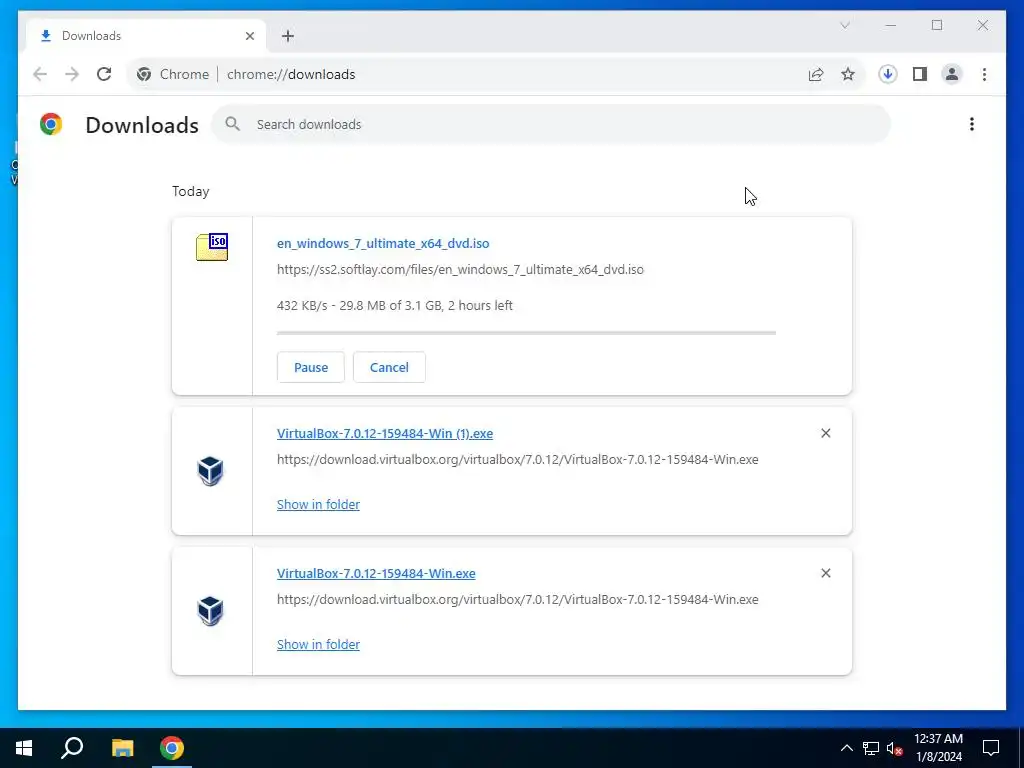This screenshot has height=768, width=1024.
Task: Open the clock showing 12:37 AM
Action: (938, 748)
